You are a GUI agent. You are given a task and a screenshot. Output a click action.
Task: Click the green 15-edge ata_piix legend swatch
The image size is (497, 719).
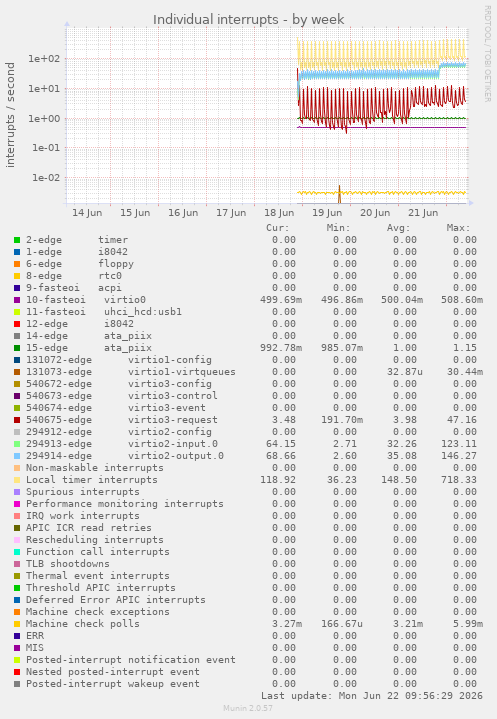click(x=17, y=348)
